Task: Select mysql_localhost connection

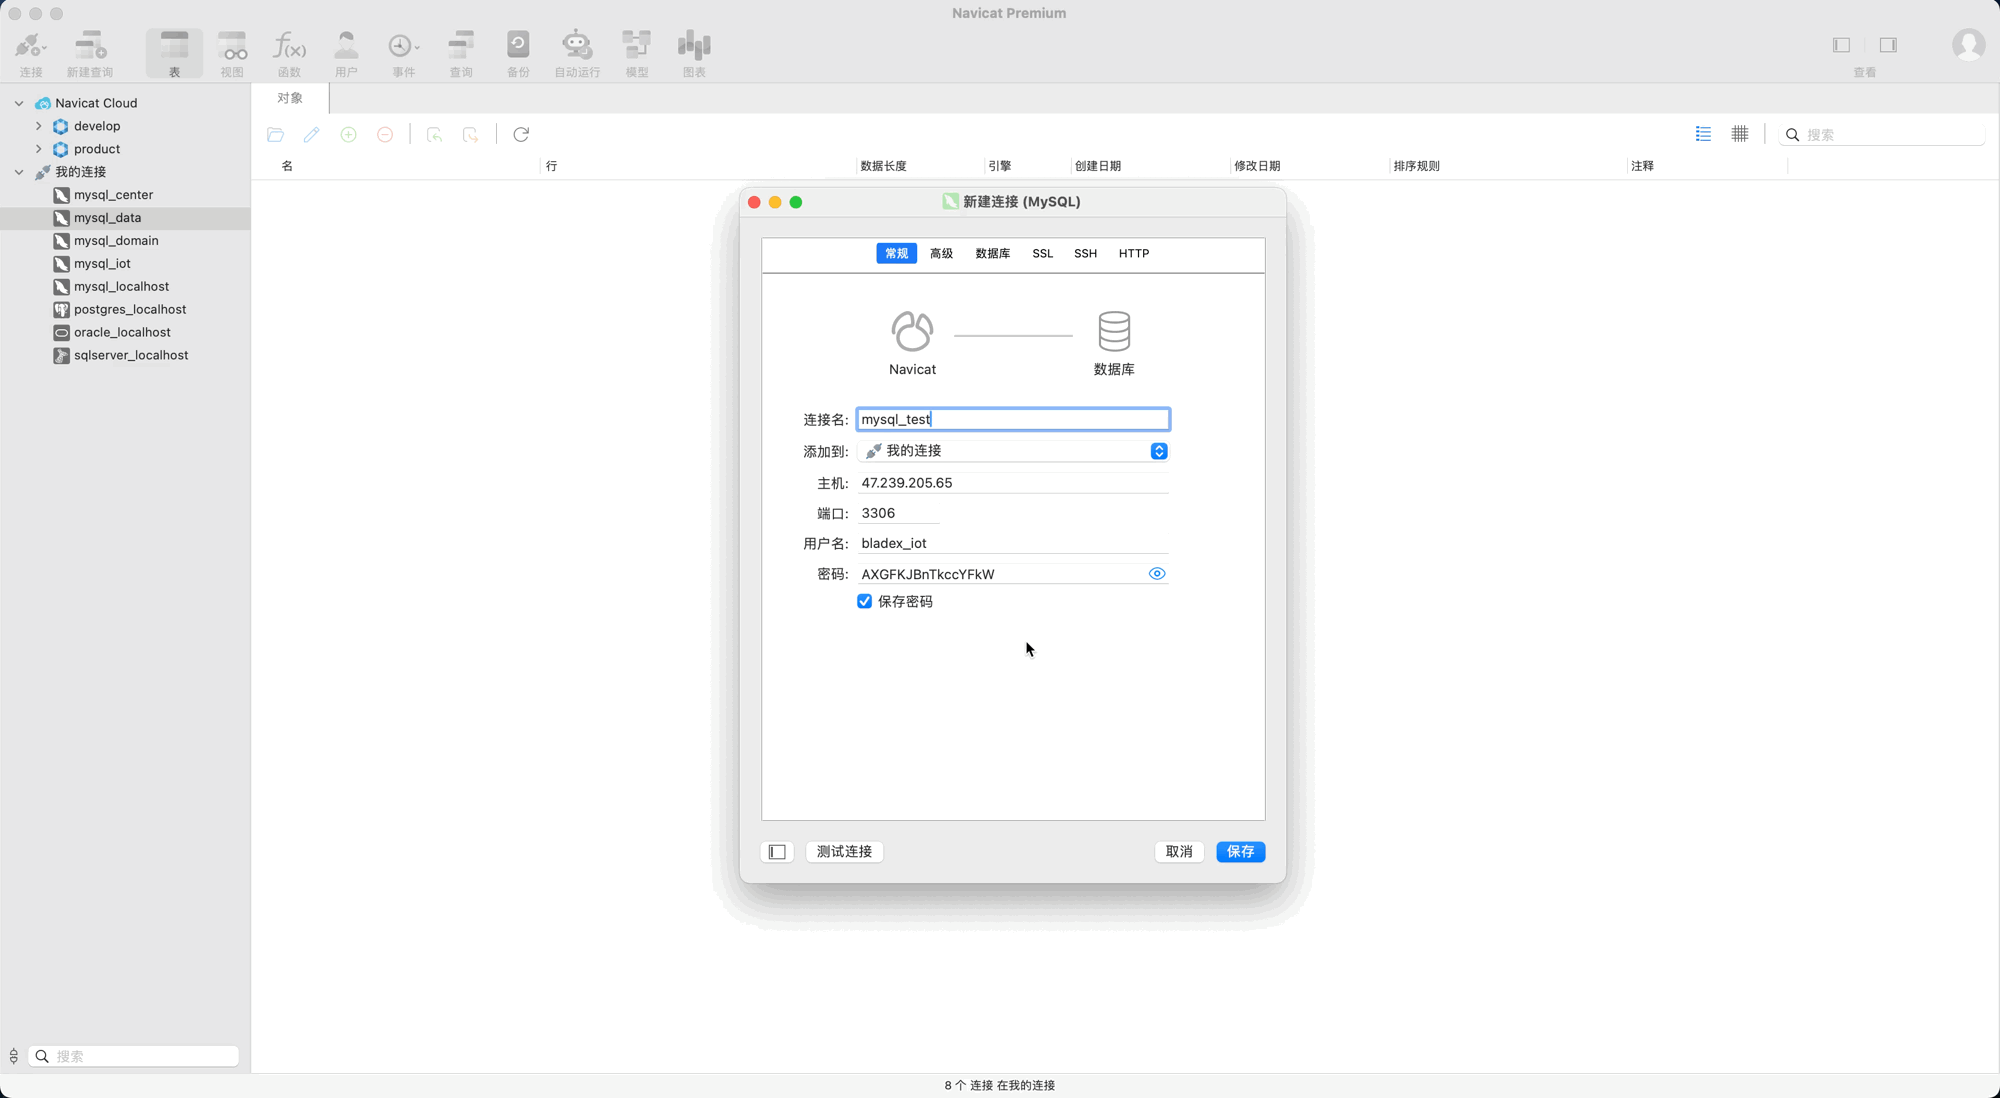Action: pos(125,287)
